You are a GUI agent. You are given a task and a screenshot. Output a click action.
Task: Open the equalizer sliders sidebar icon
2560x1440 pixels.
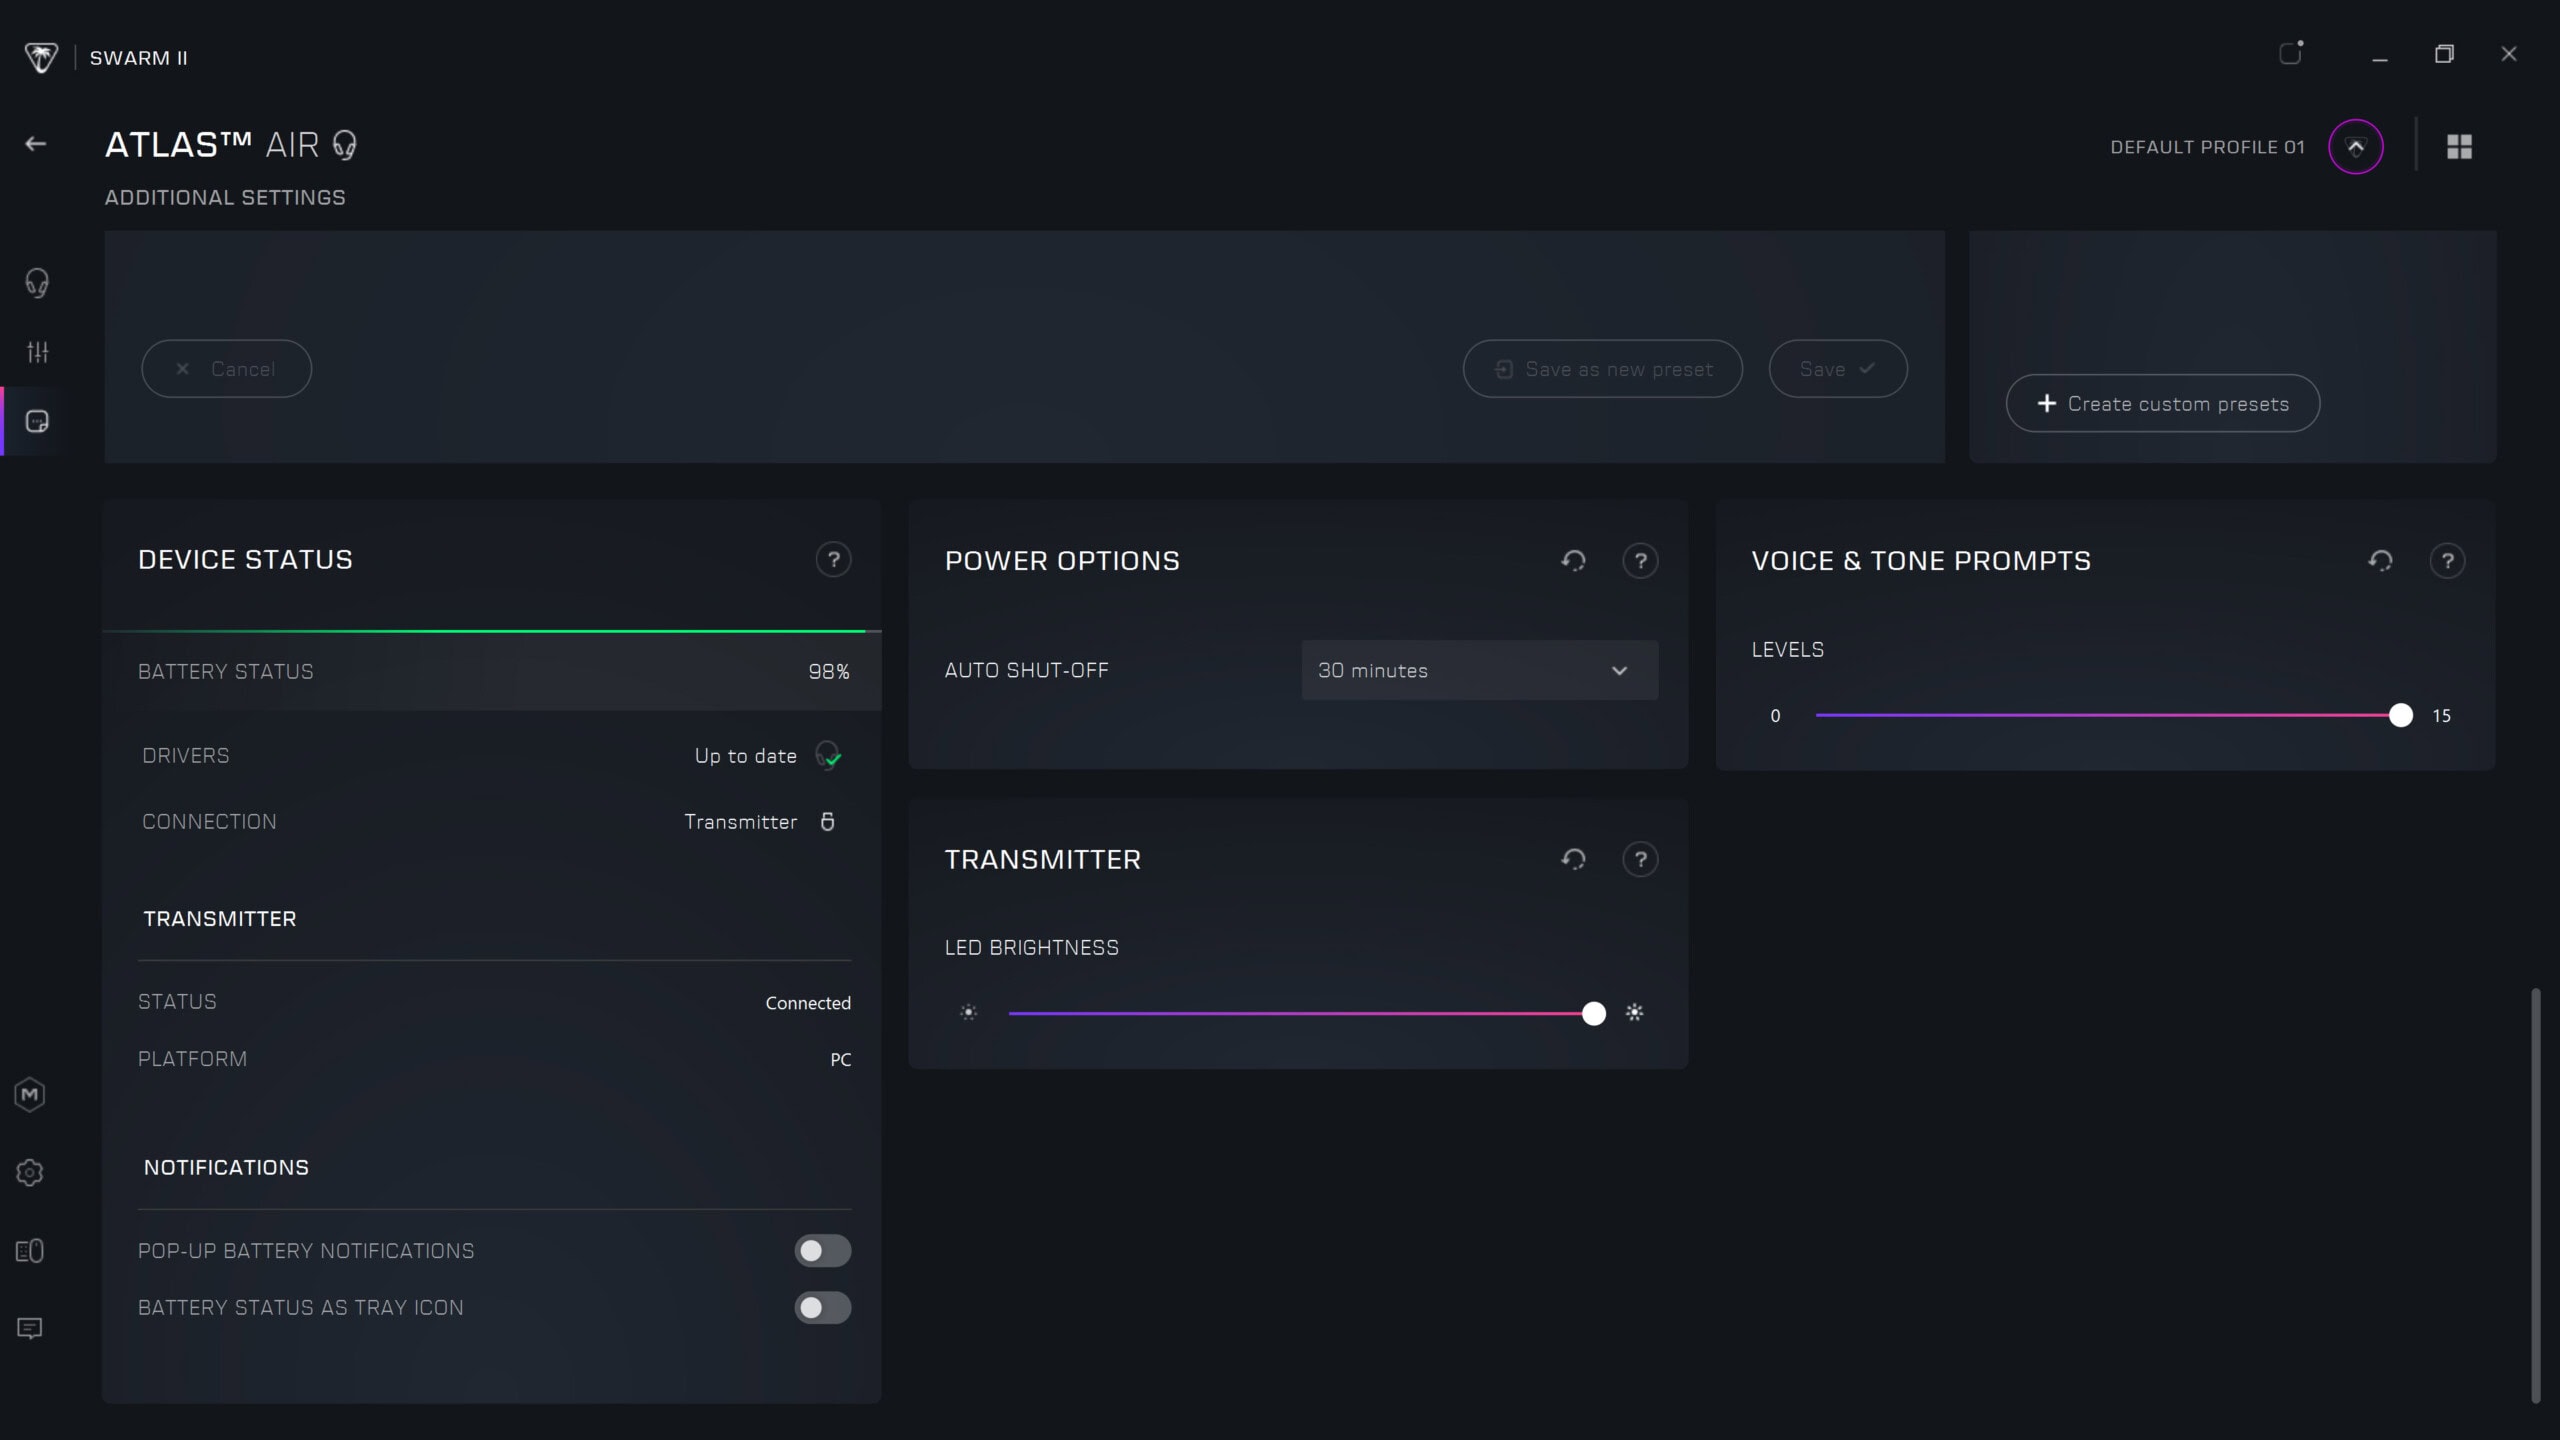(37, 352)
